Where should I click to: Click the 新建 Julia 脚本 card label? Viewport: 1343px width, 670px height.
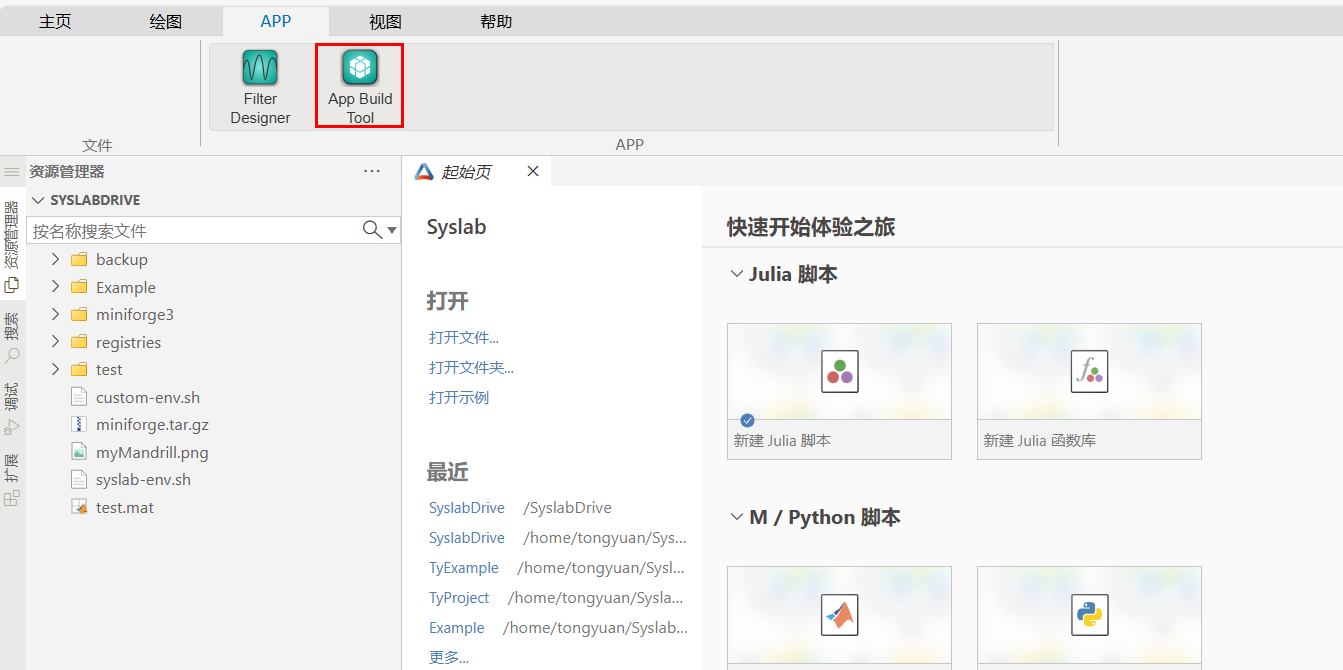tap(782, 440)
